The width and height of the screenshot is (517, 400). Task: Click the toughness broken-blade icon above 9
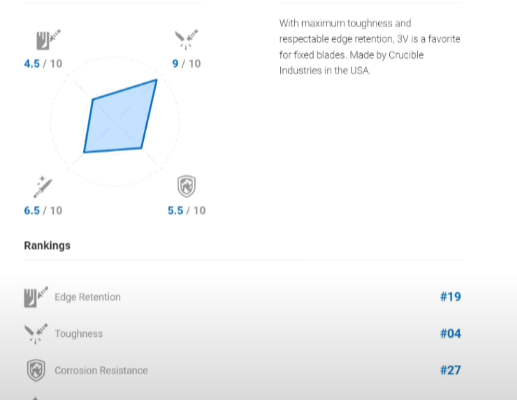coord(186,39)
